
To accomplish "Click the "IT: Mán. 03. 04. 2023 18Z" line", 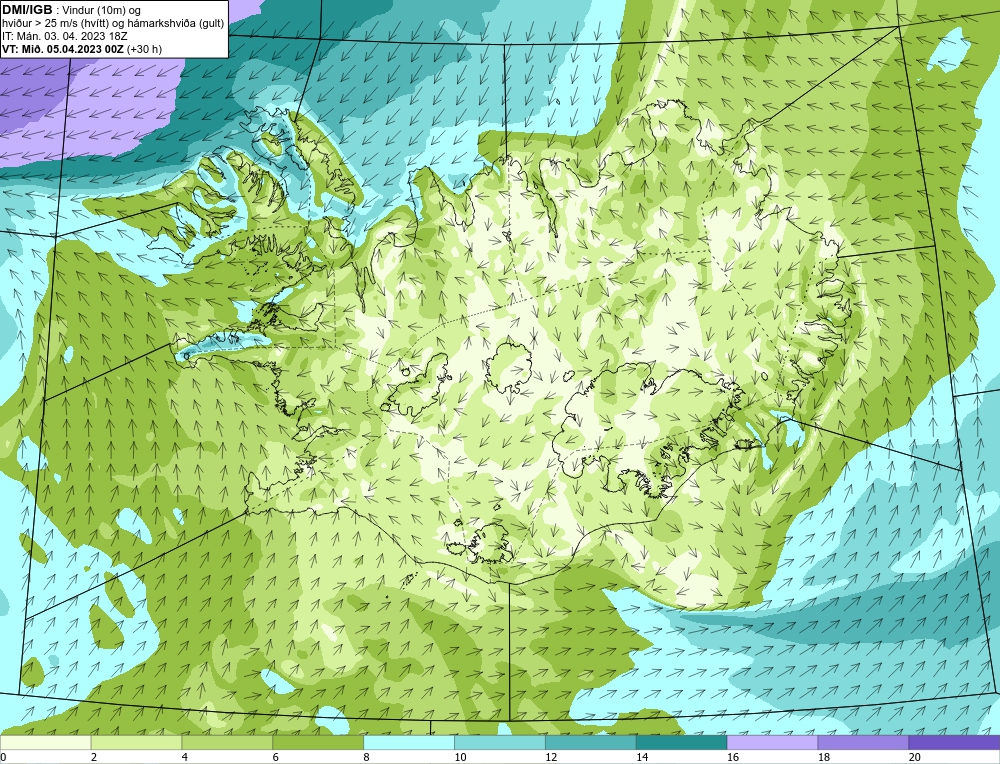I will 64,36.
